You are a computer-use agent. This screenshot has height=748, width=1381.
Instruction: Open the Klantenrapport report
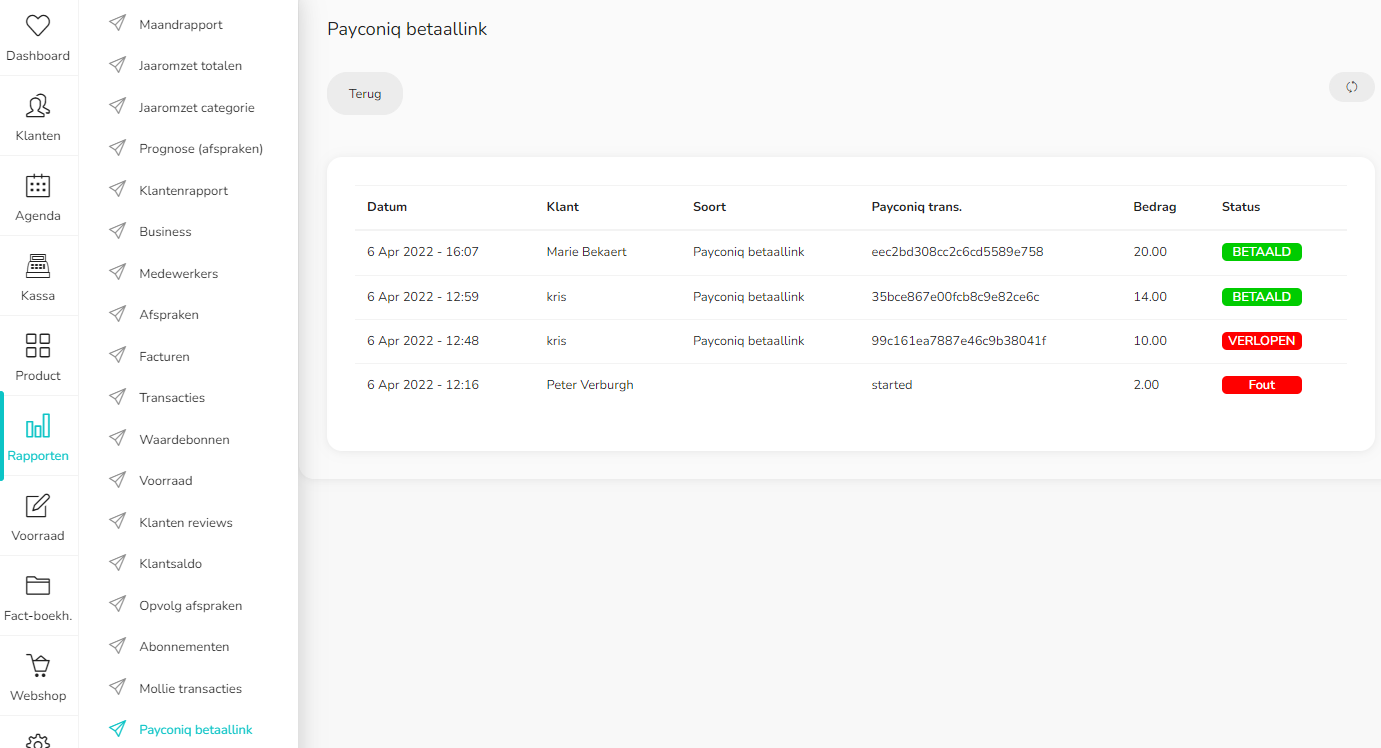click(184, 190)
